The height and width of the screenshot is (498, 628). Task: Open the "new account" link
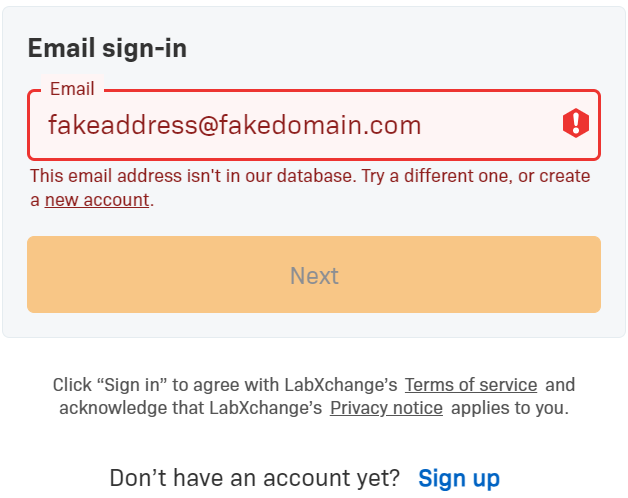97,200
